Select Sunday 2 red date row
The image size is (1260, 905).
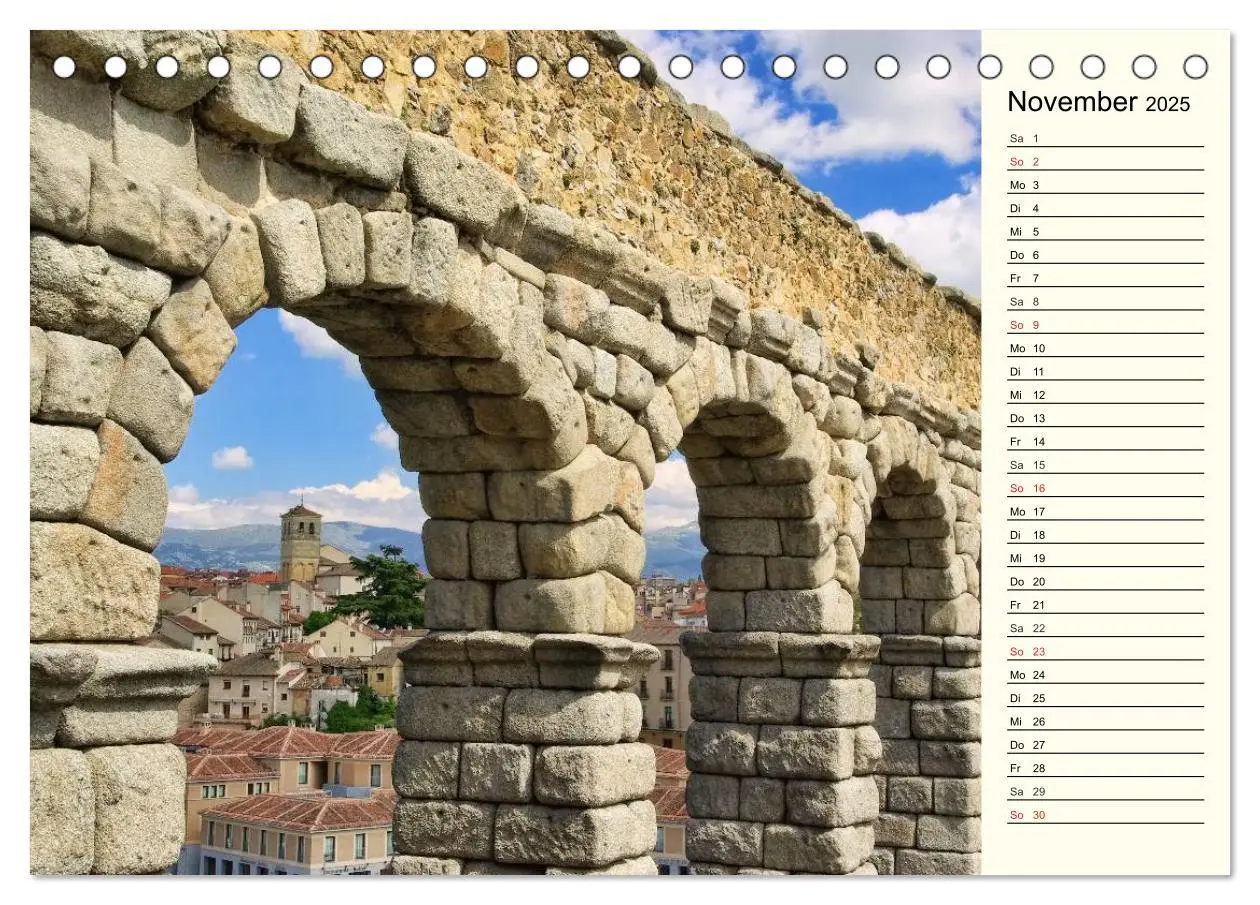click(x=1105, y=162)
